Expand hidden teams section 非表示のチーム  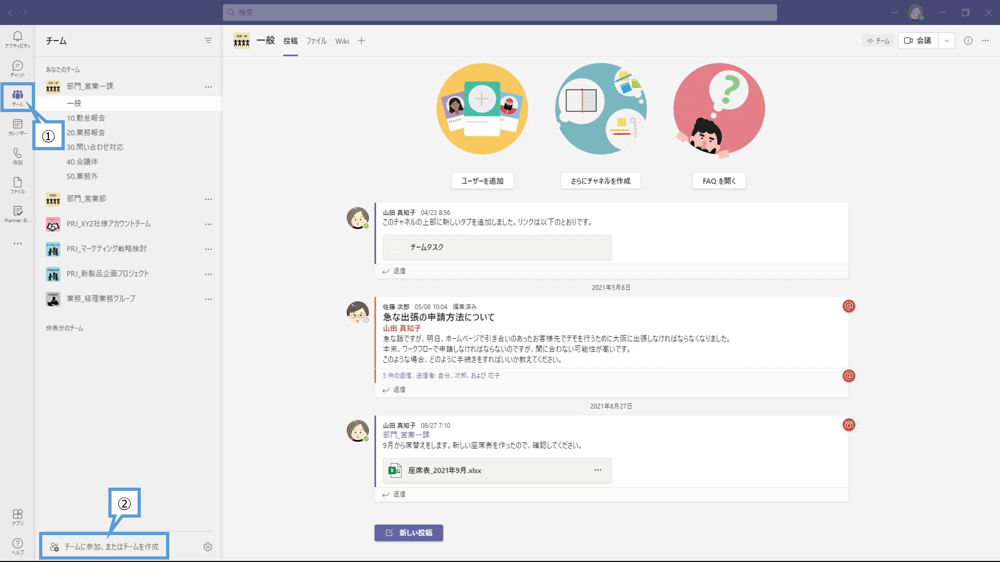click(x=64, y=328)
